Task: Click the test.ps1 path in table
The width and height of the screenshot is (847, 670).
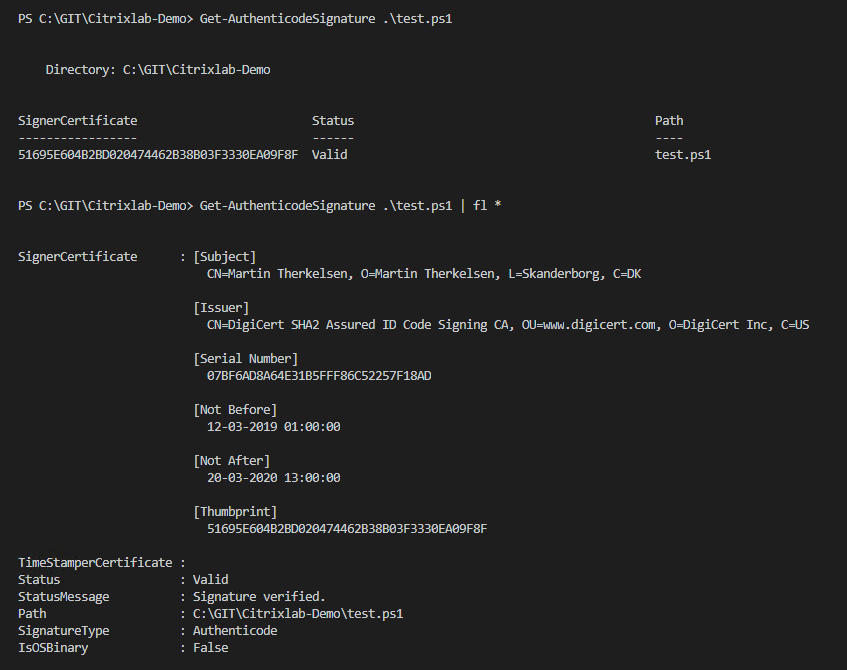Action: click(x=683, y=155)
